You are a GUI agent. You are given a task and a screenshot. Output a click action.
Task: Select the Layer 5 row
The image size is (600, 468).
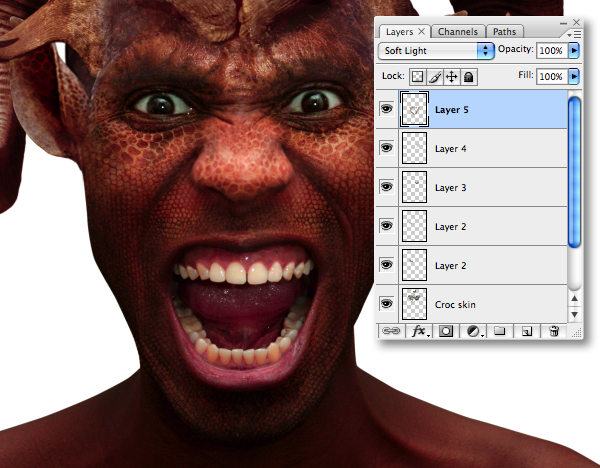tap(471, 109)
